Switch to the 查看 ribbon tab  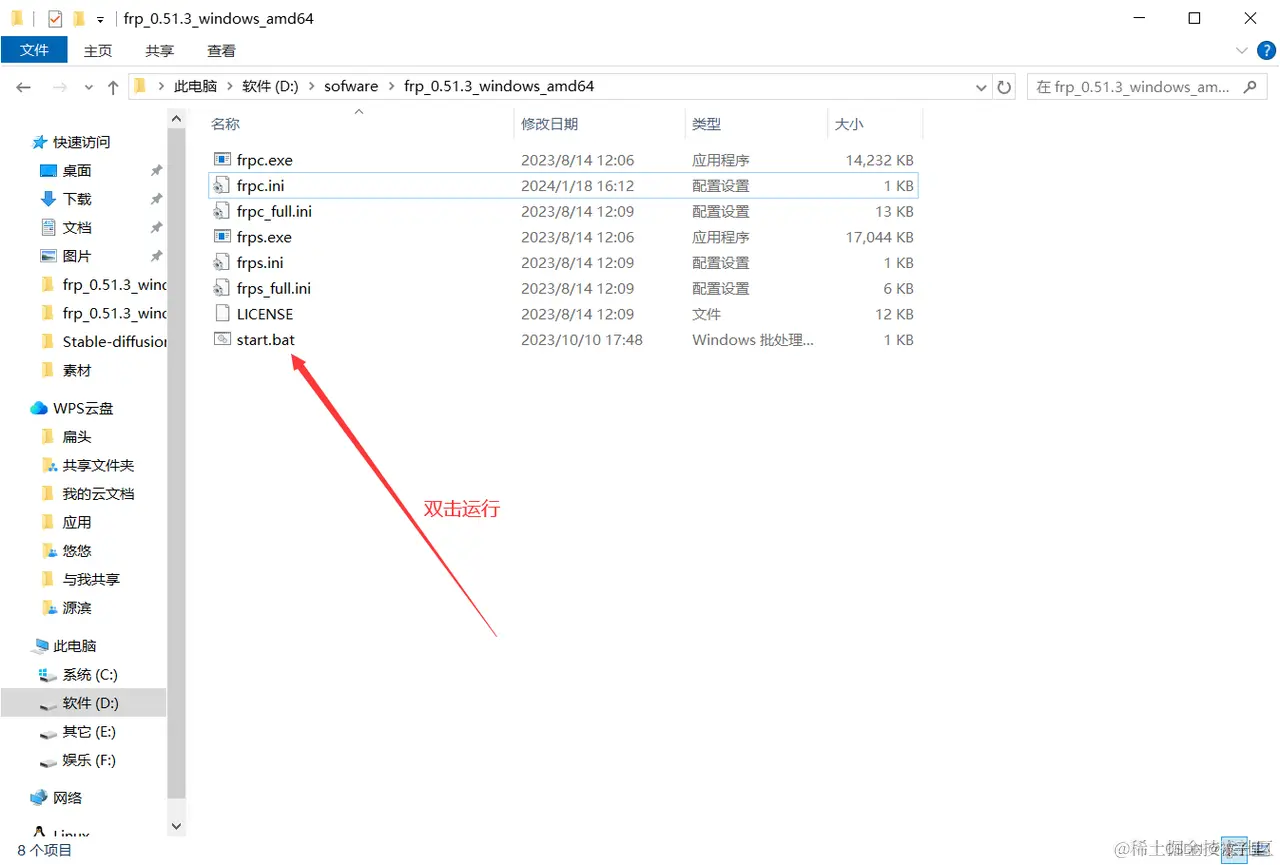tap(221, 50)
